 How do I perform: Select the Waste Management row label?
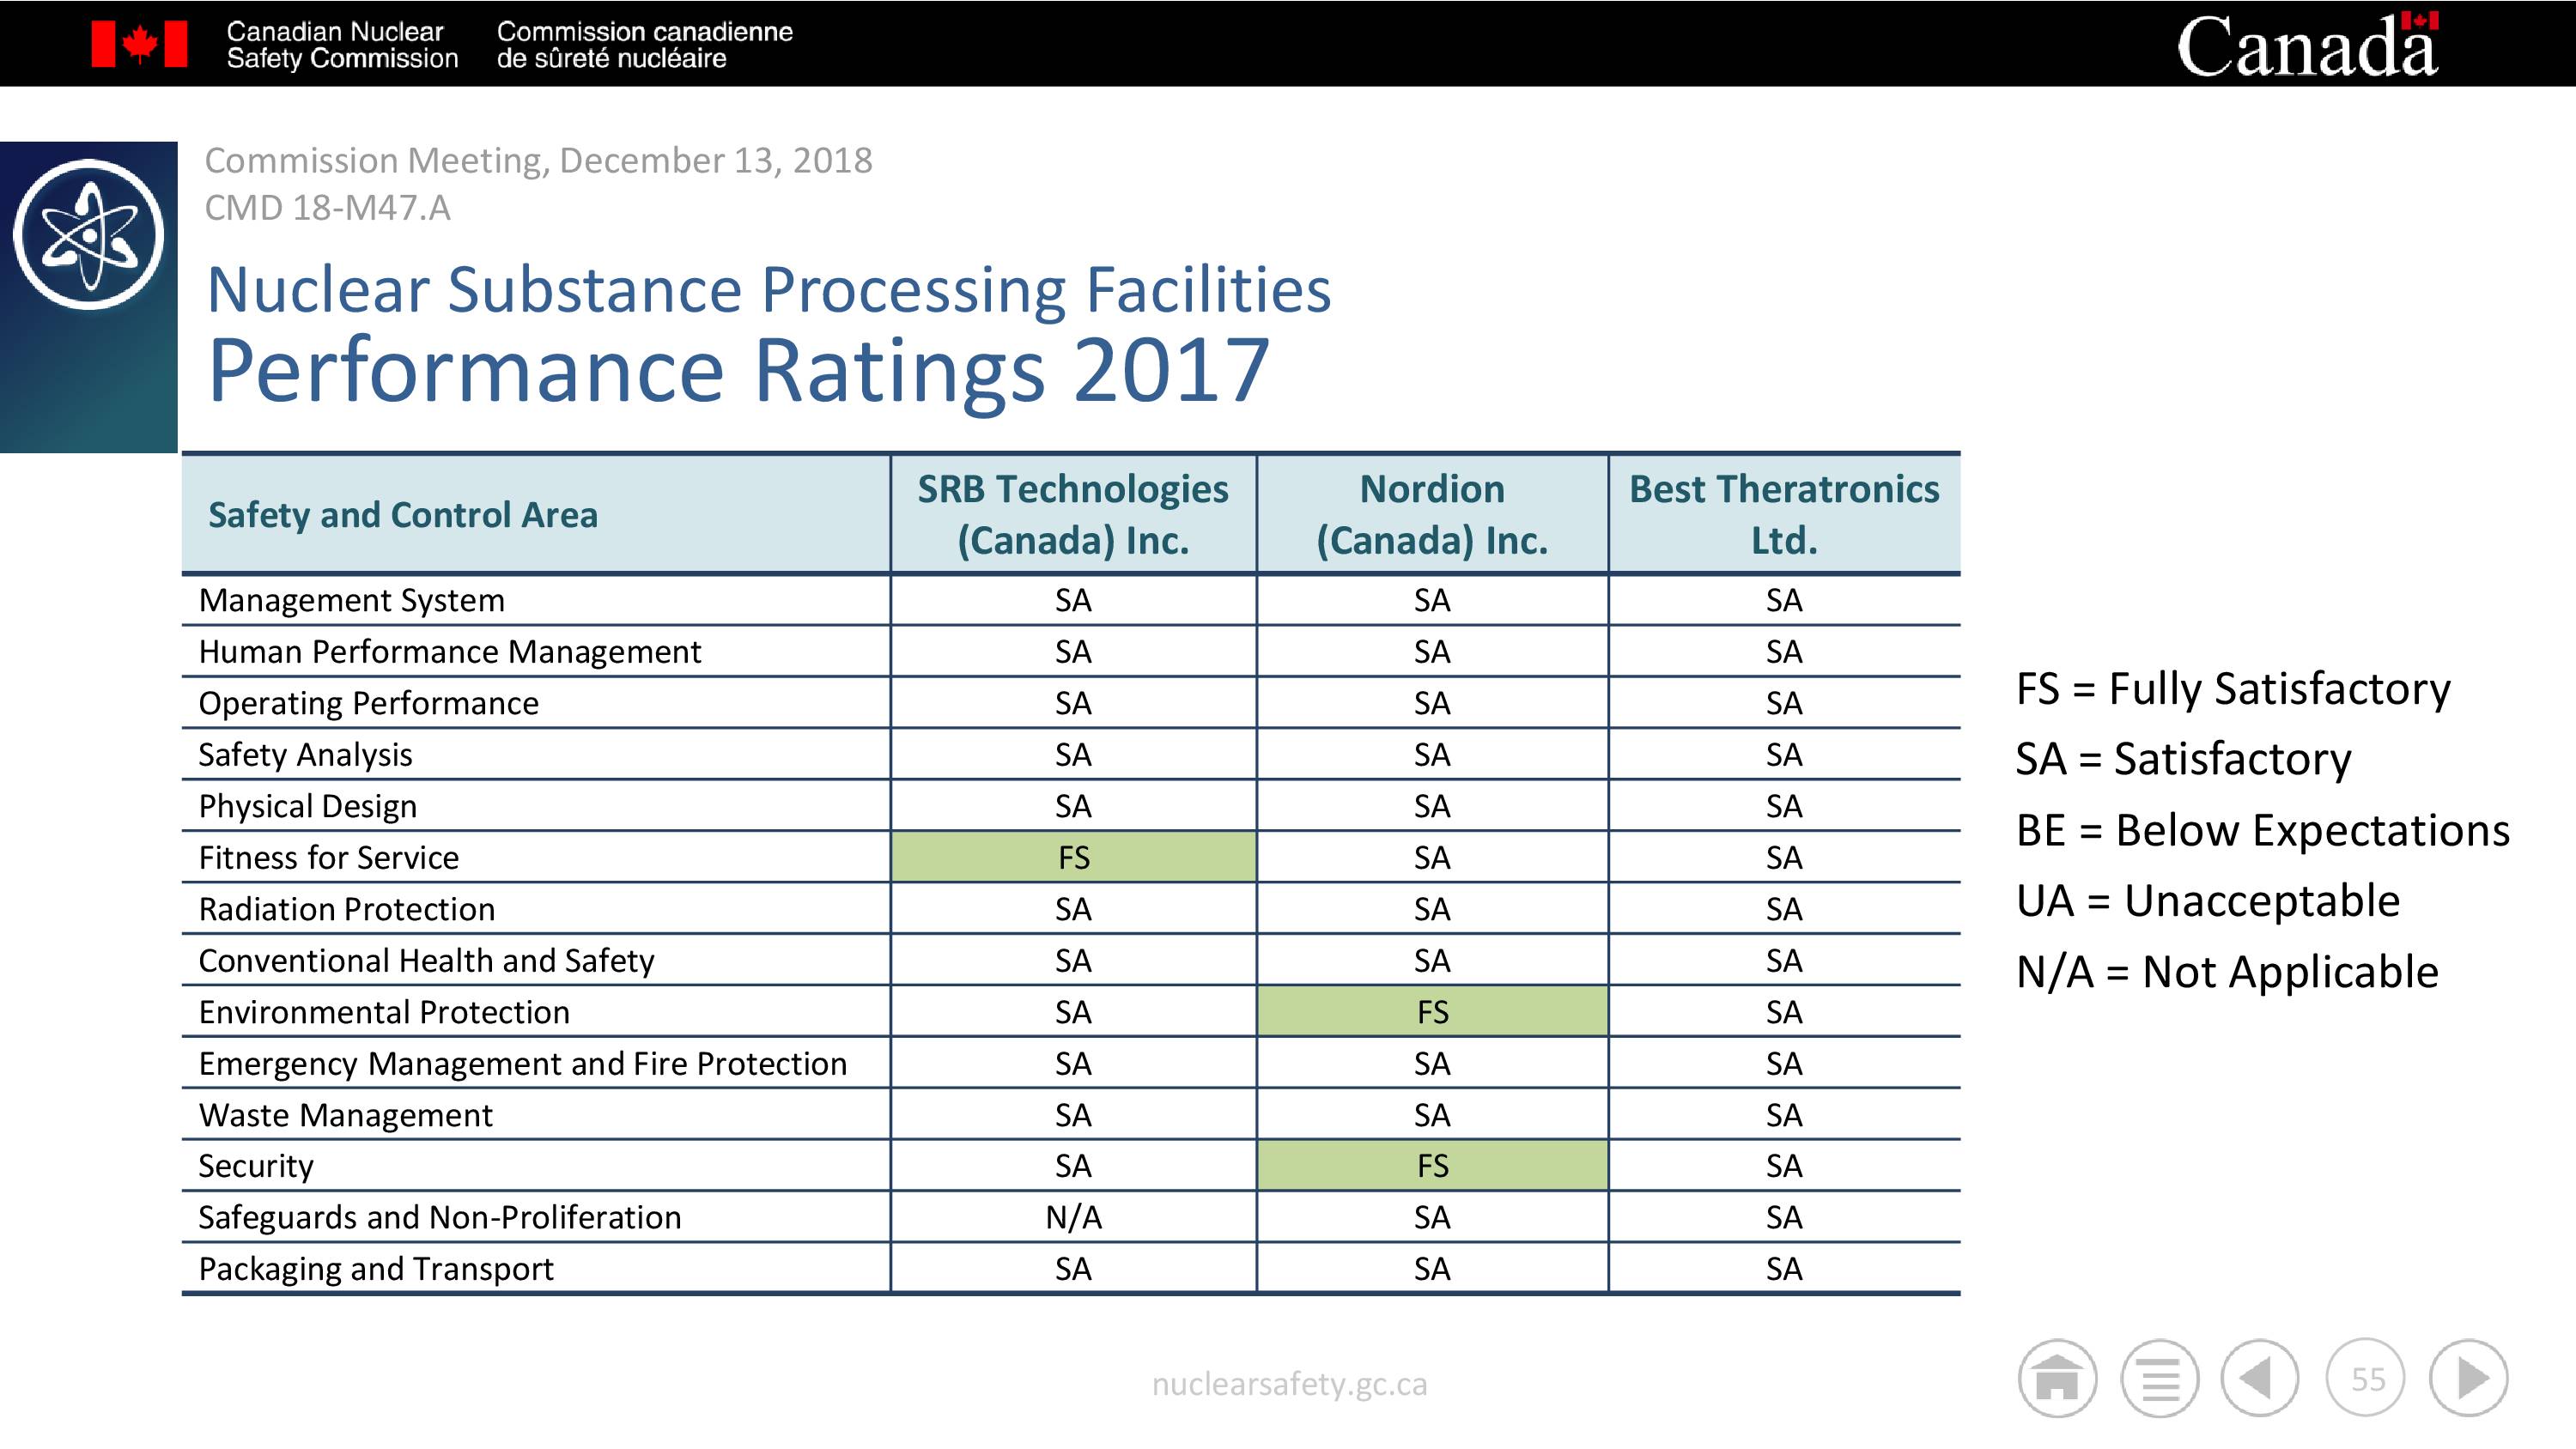pos(345,1115)
